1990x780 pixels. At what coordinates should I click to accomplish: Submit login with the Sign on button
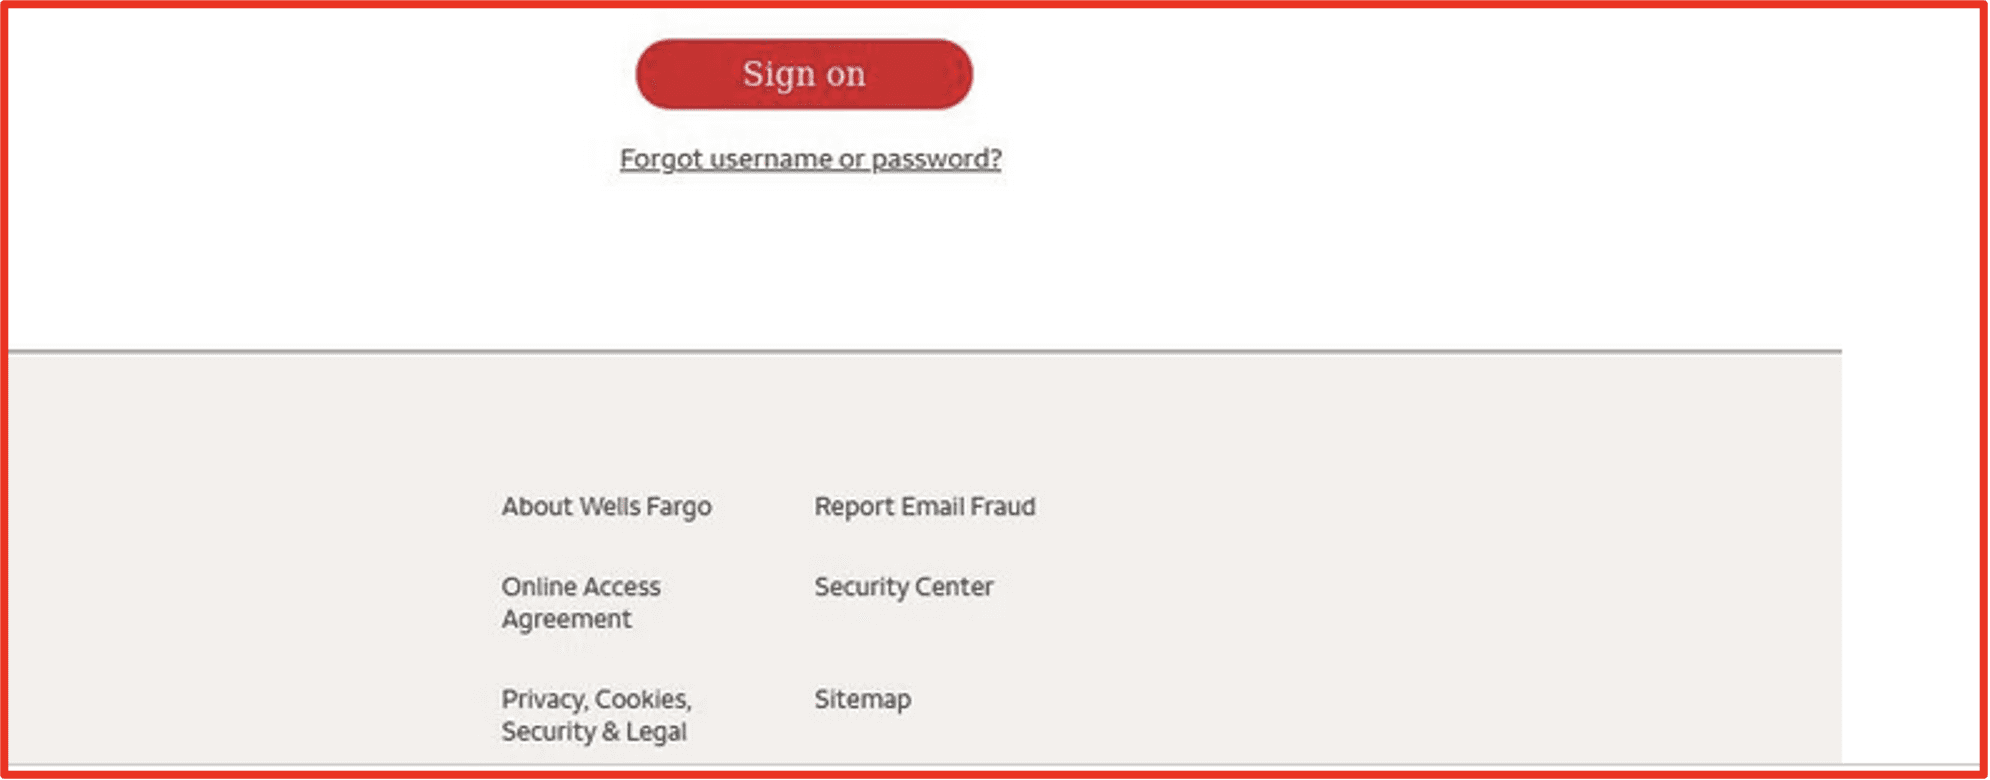pos(804,74)
